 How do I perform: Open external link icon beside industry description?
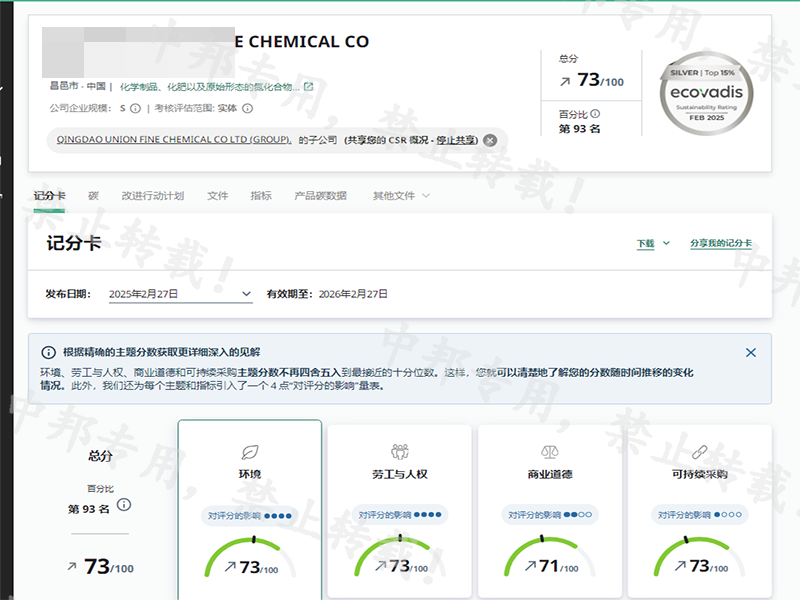[x=309, y=87]
